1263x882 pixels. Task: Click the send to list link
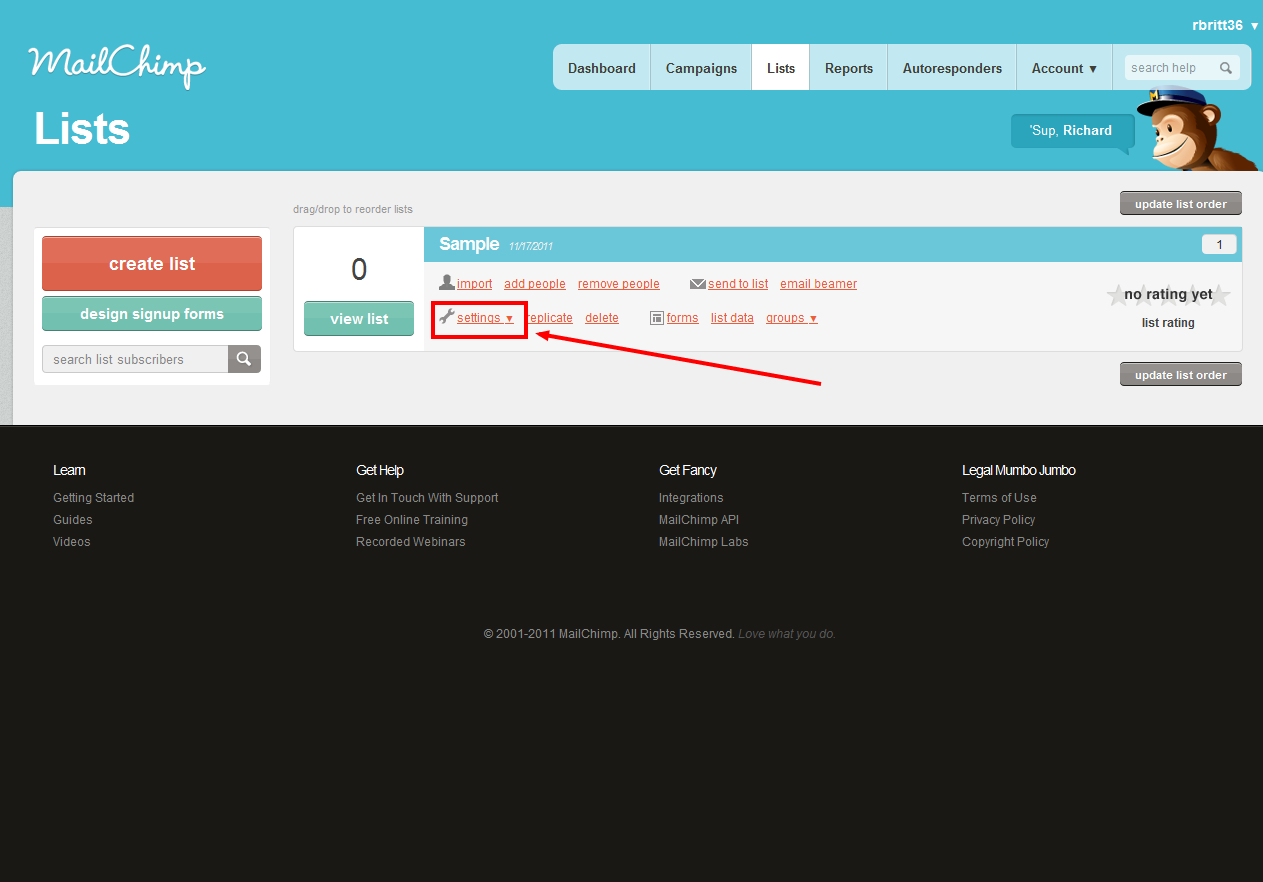(x=738, y=284)
